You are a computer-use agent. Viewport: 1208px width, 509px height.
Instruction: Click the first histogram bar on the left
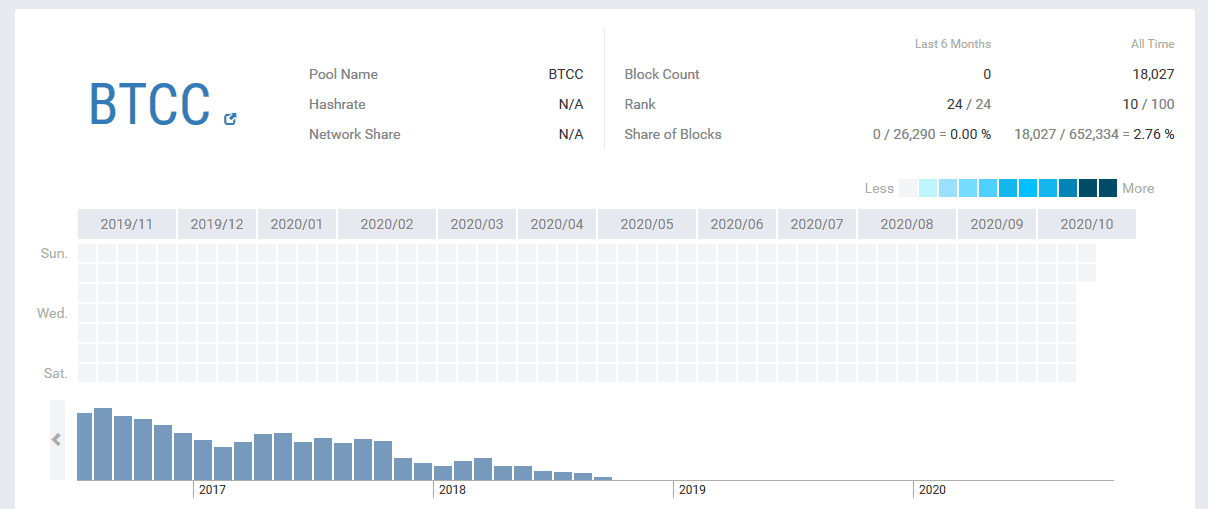pos(84,446)
